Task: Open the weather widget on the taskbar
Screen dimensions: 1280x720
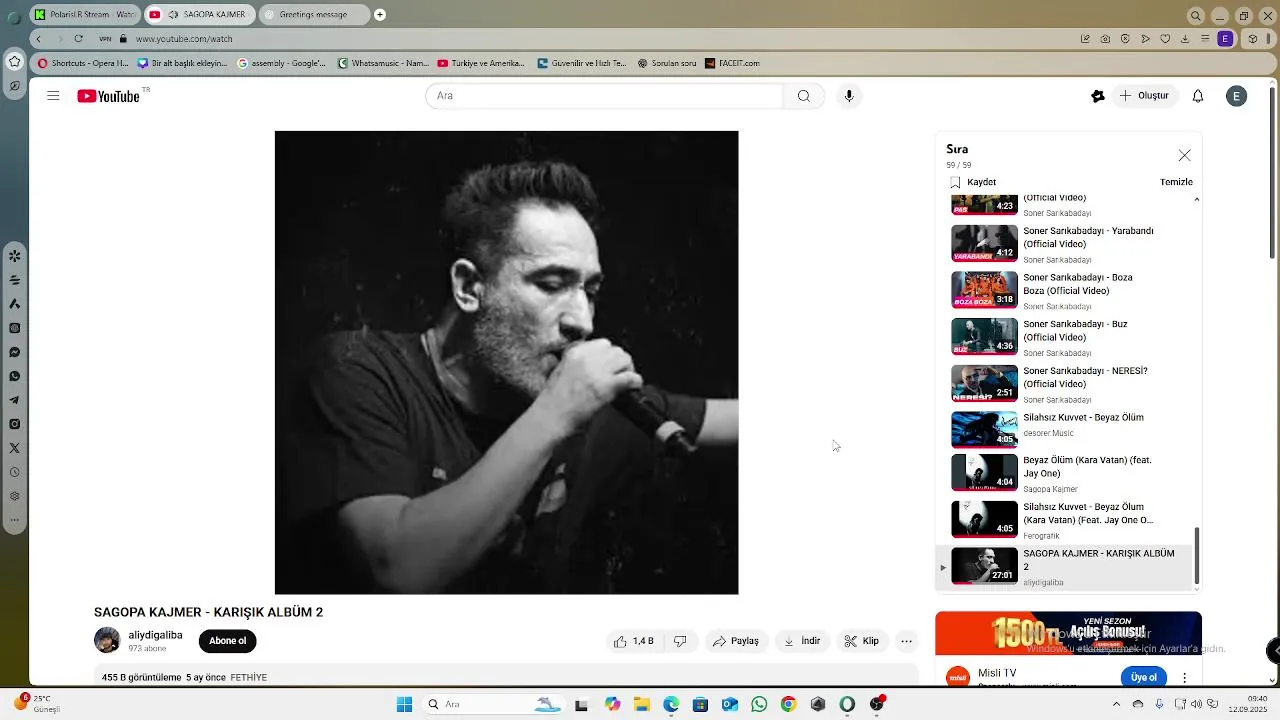Action: [x=37, y=703]
